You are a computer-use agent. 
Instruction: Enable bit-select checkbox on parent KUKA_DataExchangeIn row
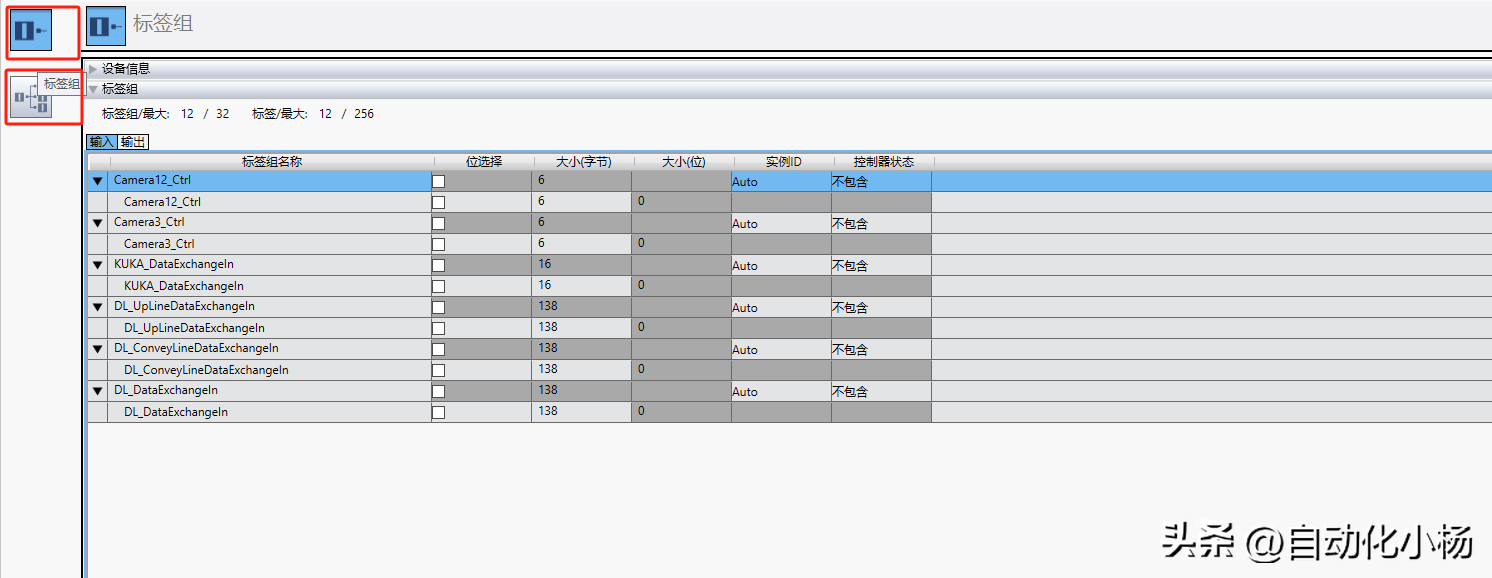click(438, 265)
